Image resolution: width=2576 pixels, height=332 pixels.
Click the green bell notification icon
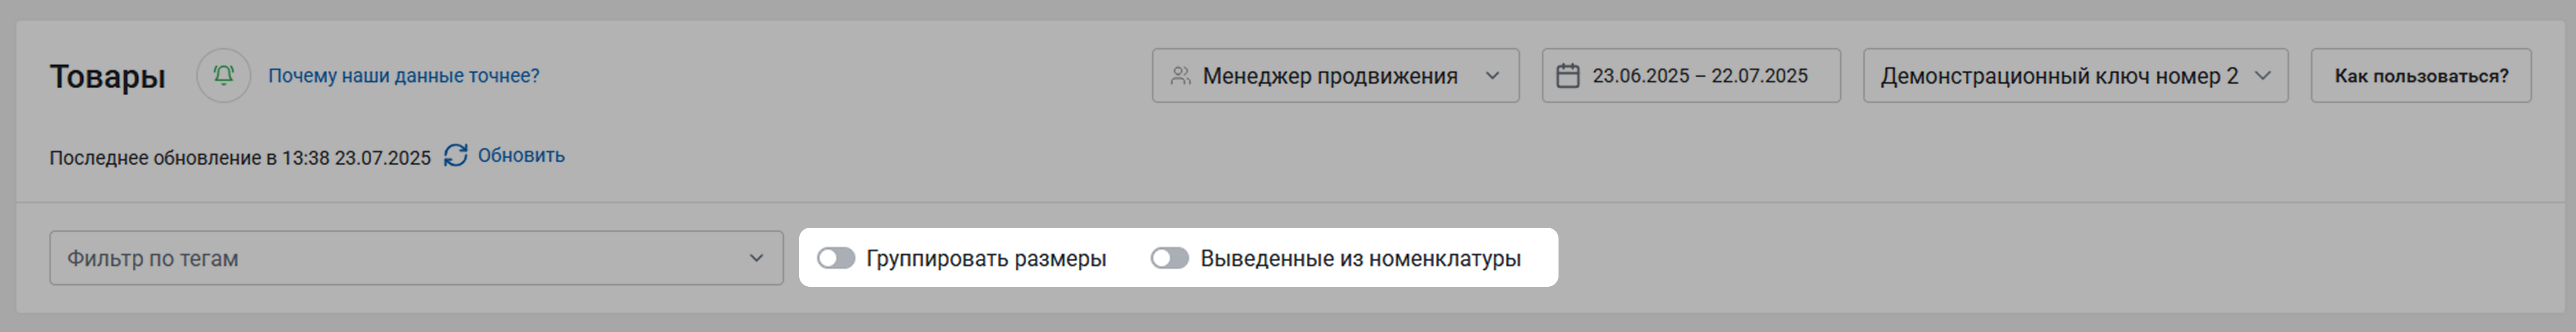223,75
